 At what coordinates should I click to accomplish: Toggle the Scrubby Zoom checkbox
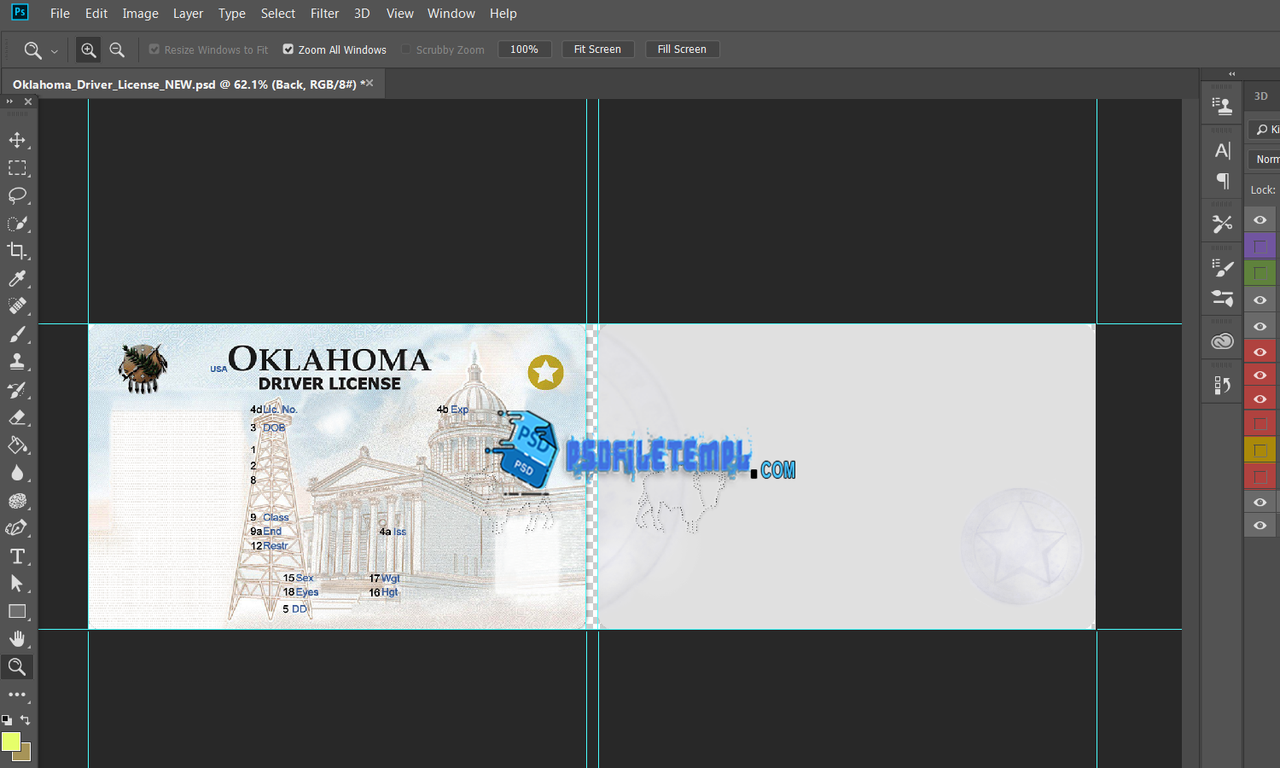[x=406, y=49]
